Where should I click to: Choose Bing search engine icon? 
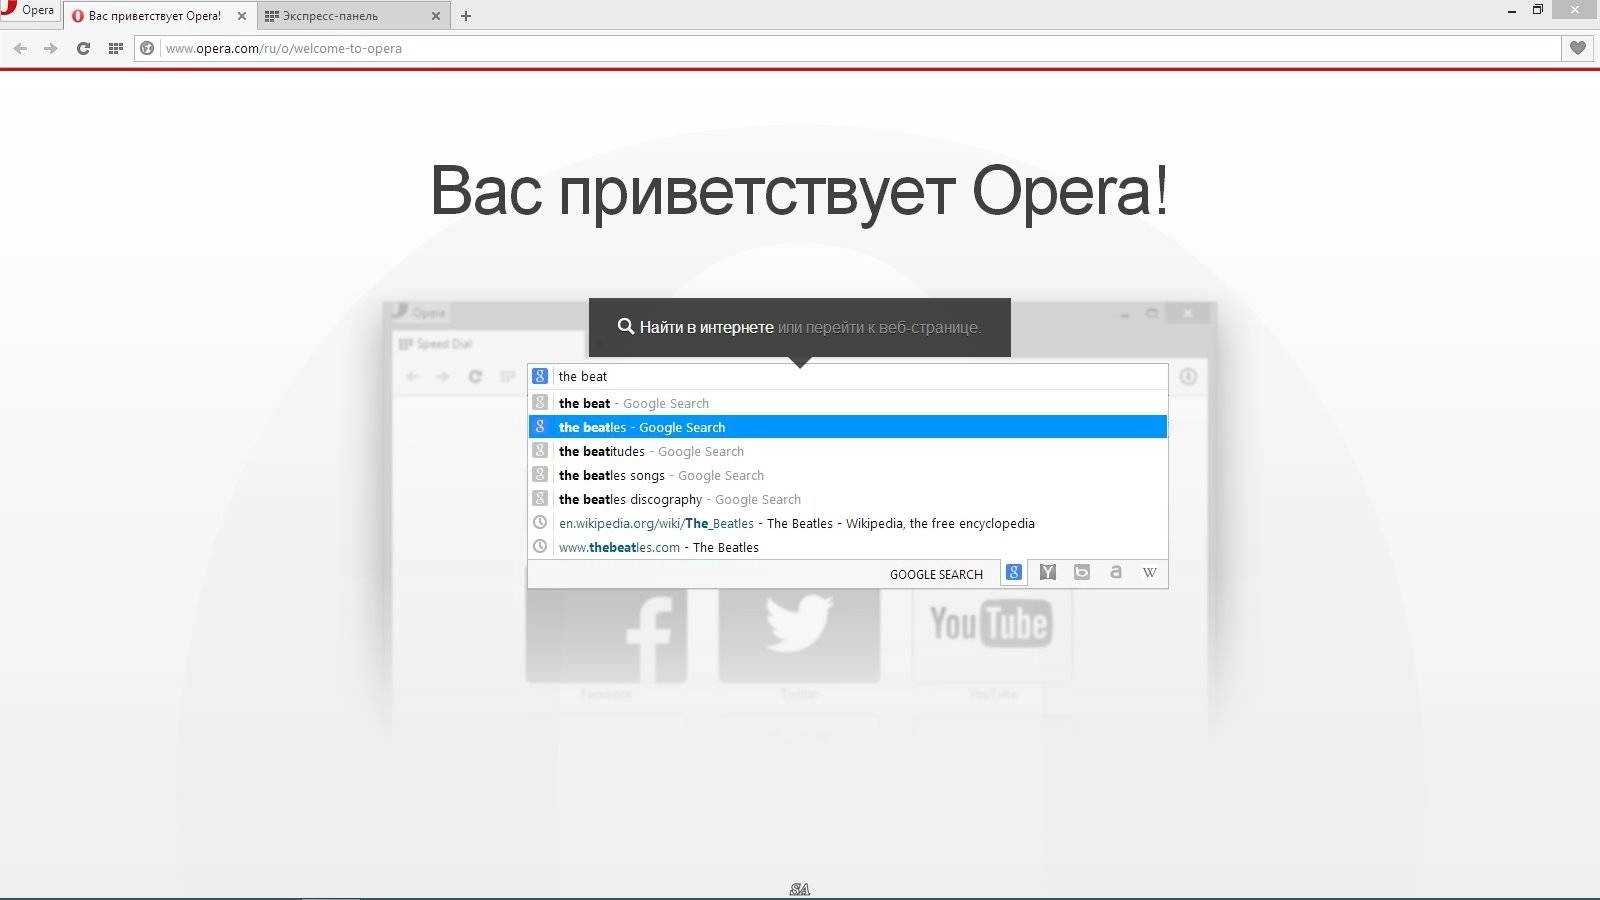(x=1081, y=573)
